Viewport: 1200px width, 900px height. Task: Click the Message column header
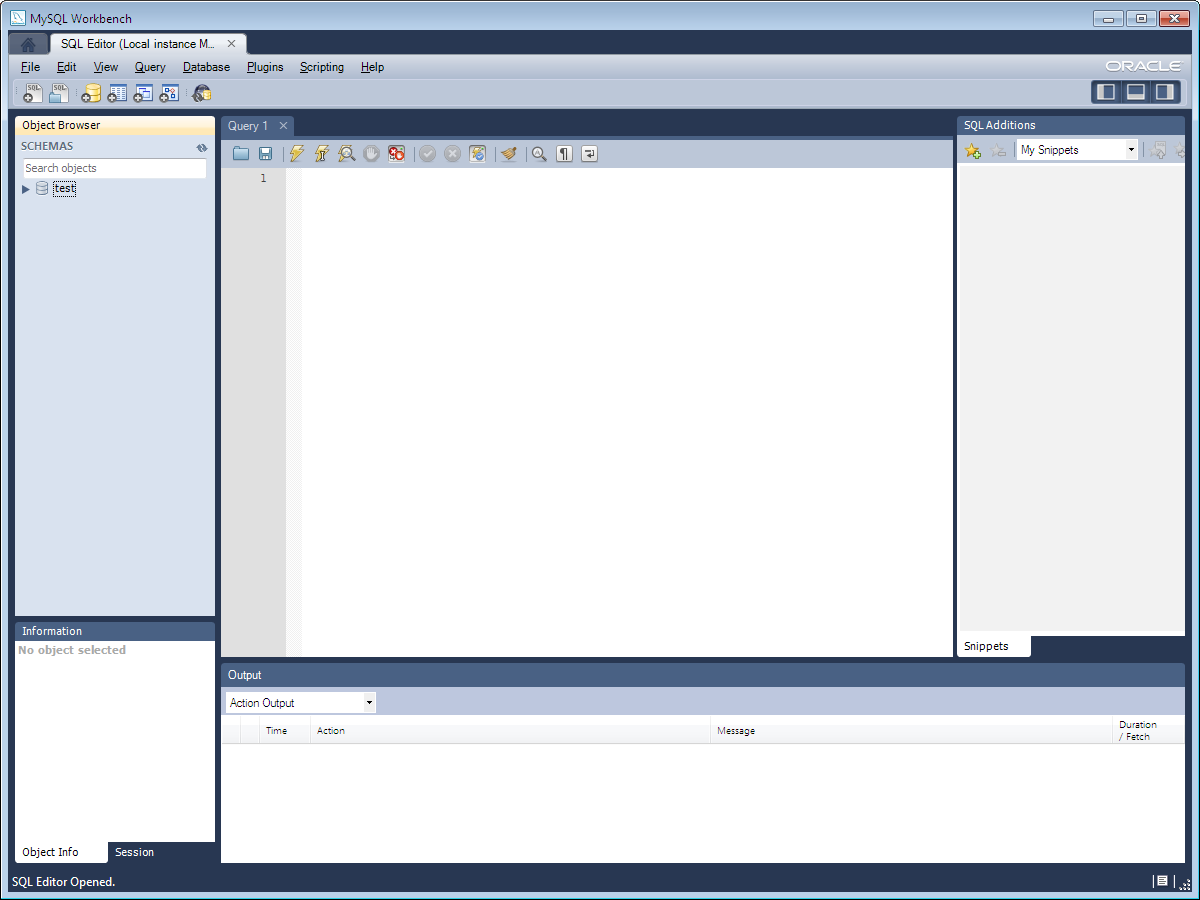coord(911,731)
